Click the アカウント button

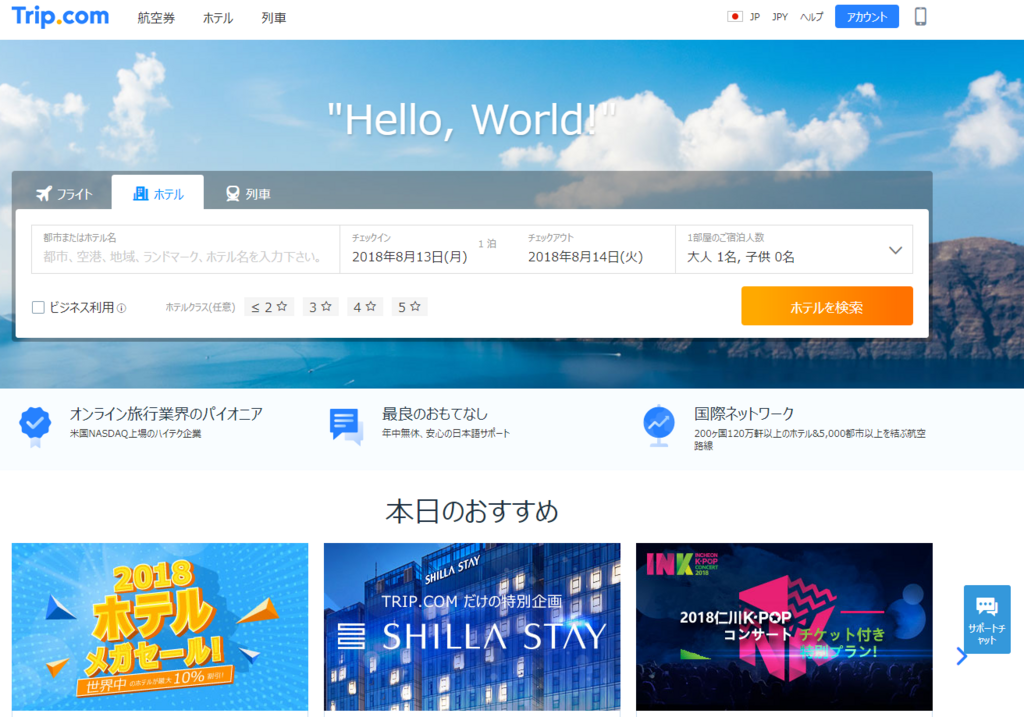[867, 17]
